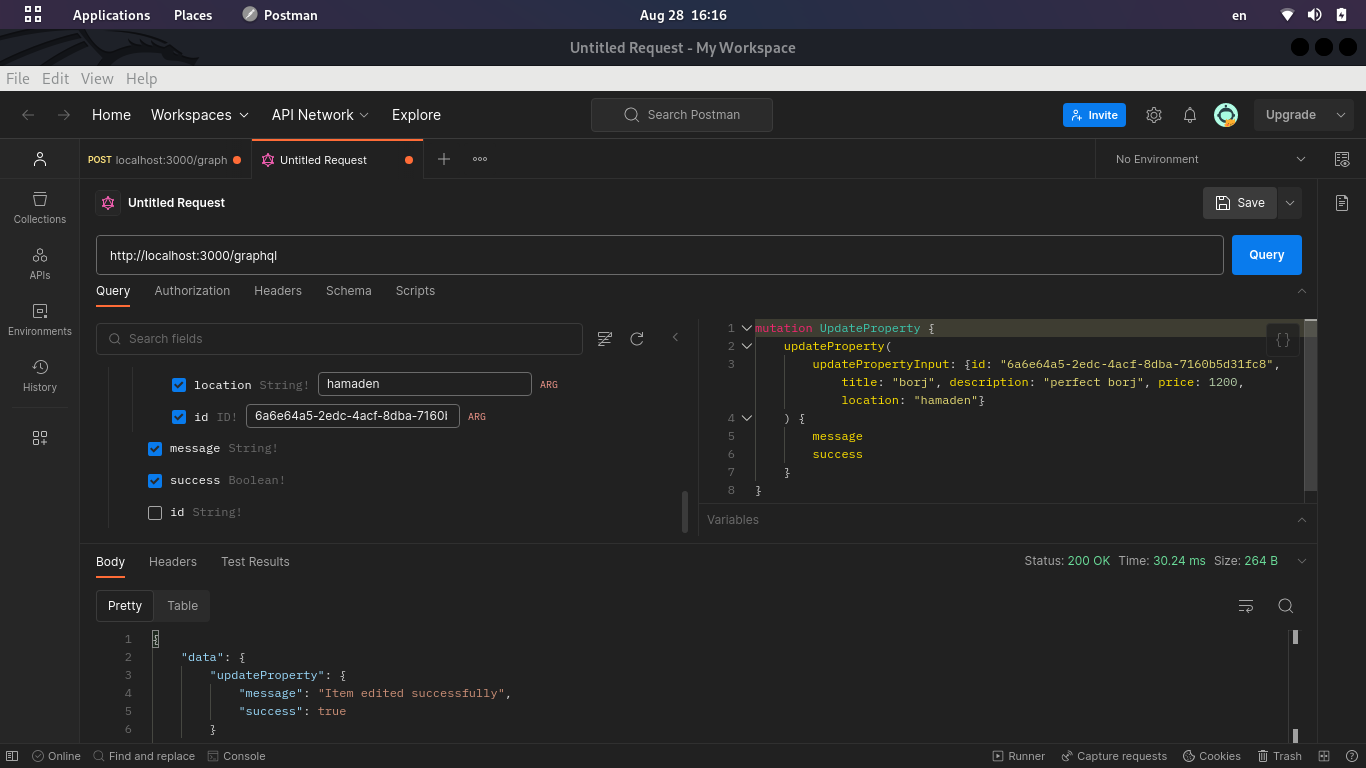Go to Explore
This screenshot has height=768, width=1366.
point(416,115)
